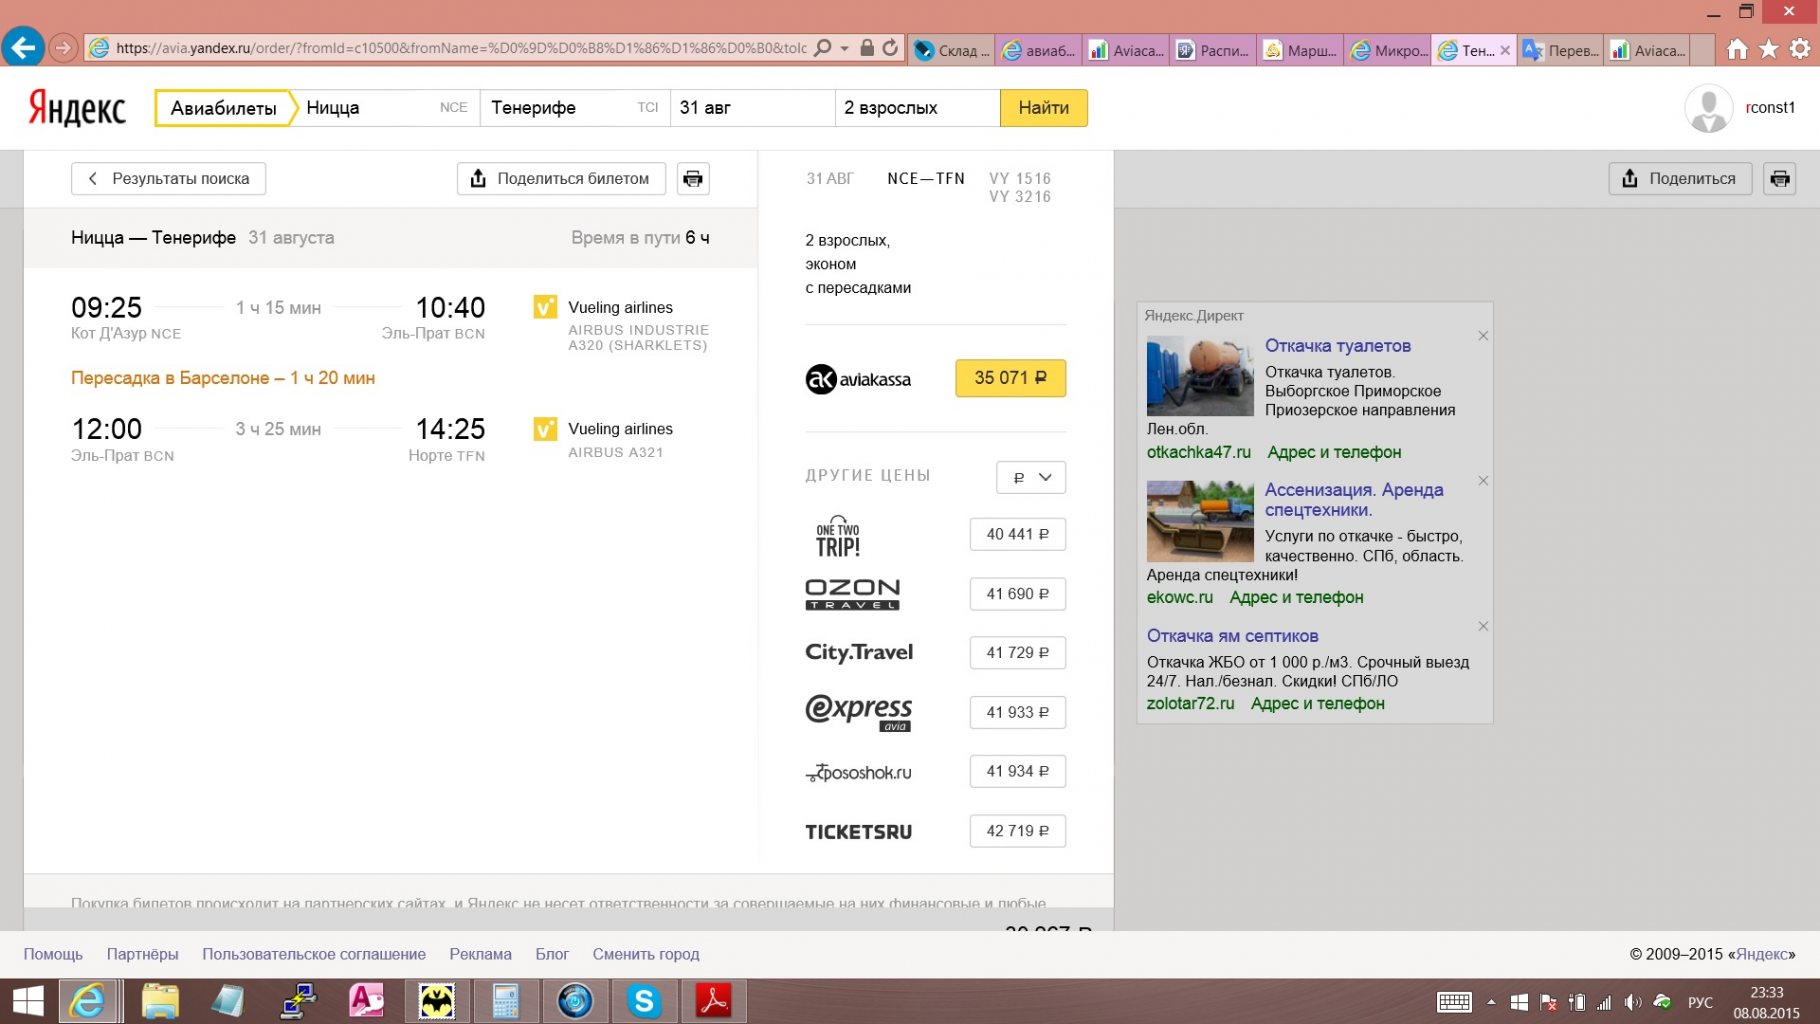This screenshot has width=1820, height=1024.
Task: Click the print icon next to Поделиться билетом
Action: [693, 179]
